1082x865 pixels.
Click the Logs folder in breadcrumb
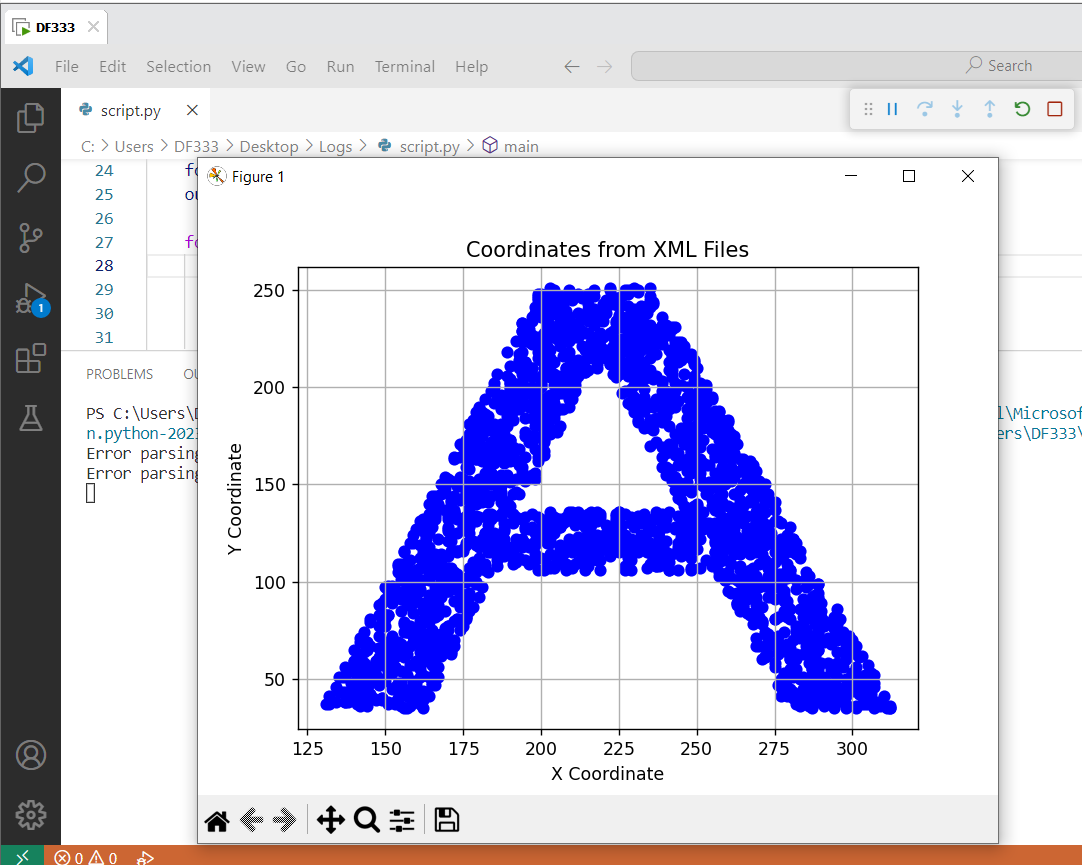pyautogui.click(x=335, y=147)
